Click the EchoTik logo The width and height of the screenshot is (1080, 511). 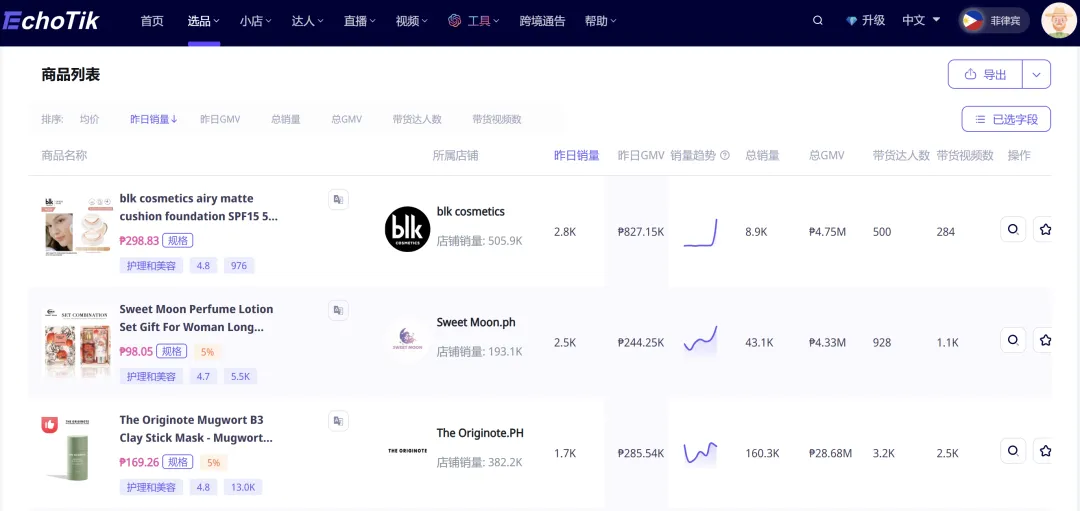click(51, 21)
